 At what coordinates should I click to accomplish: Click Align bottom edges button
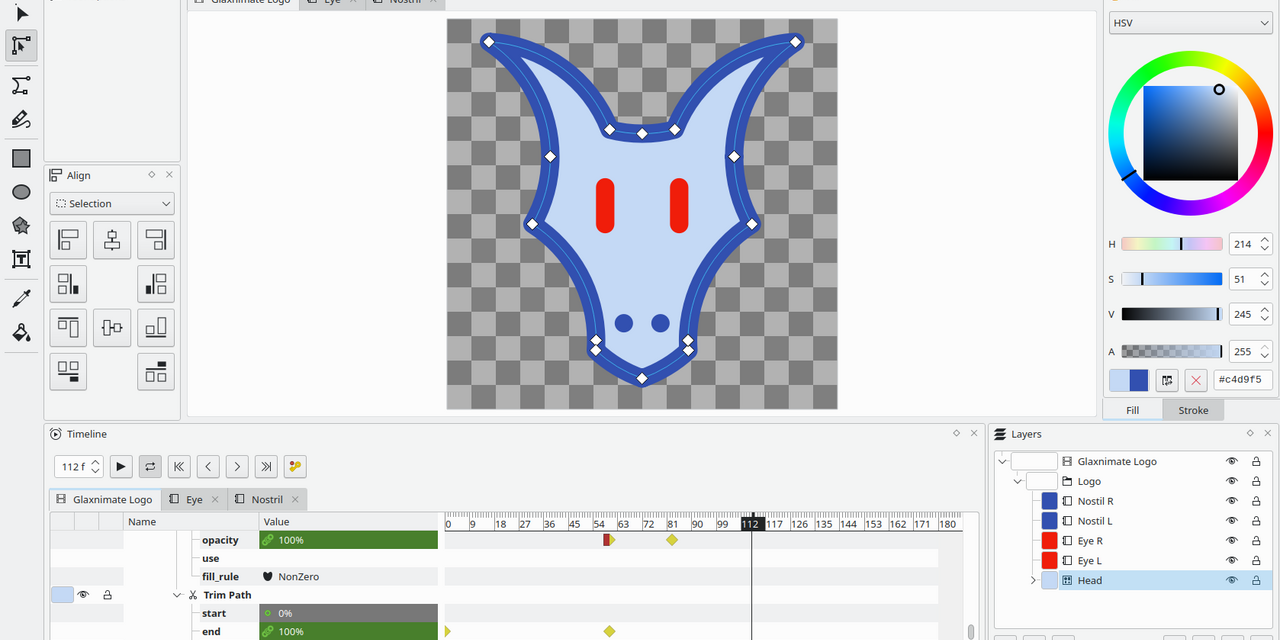[x=156, y=328]
